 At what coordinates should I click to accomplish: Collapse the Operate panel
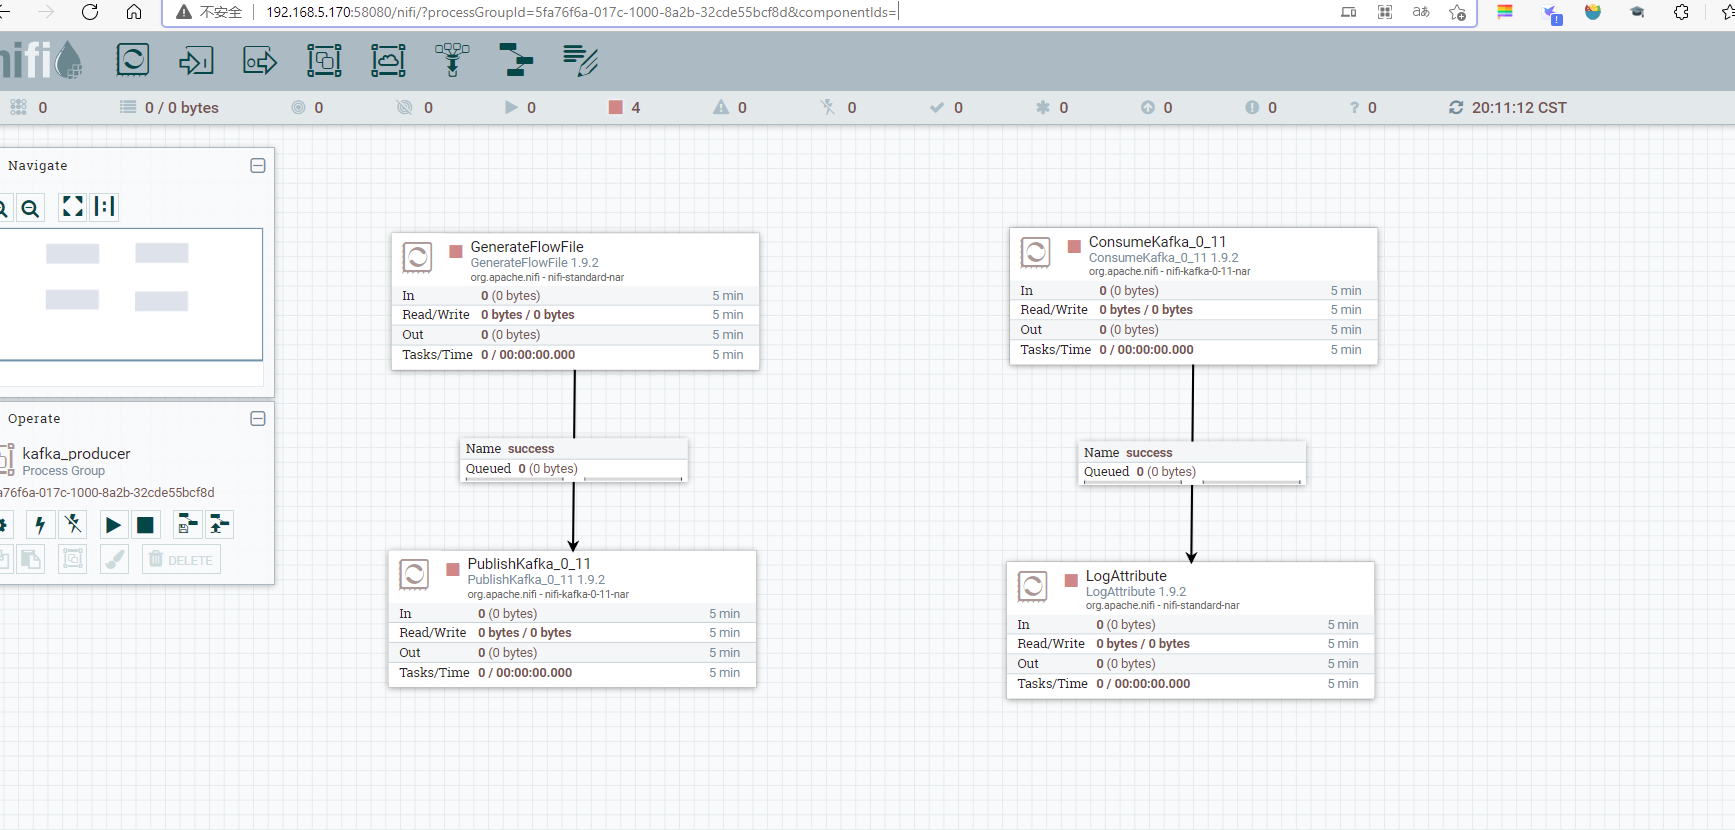click(x=258, y=419)
